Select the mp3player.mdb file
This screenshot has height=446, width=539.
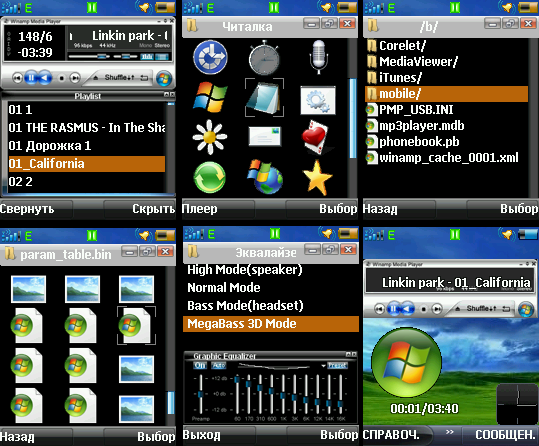coord(446,126)
